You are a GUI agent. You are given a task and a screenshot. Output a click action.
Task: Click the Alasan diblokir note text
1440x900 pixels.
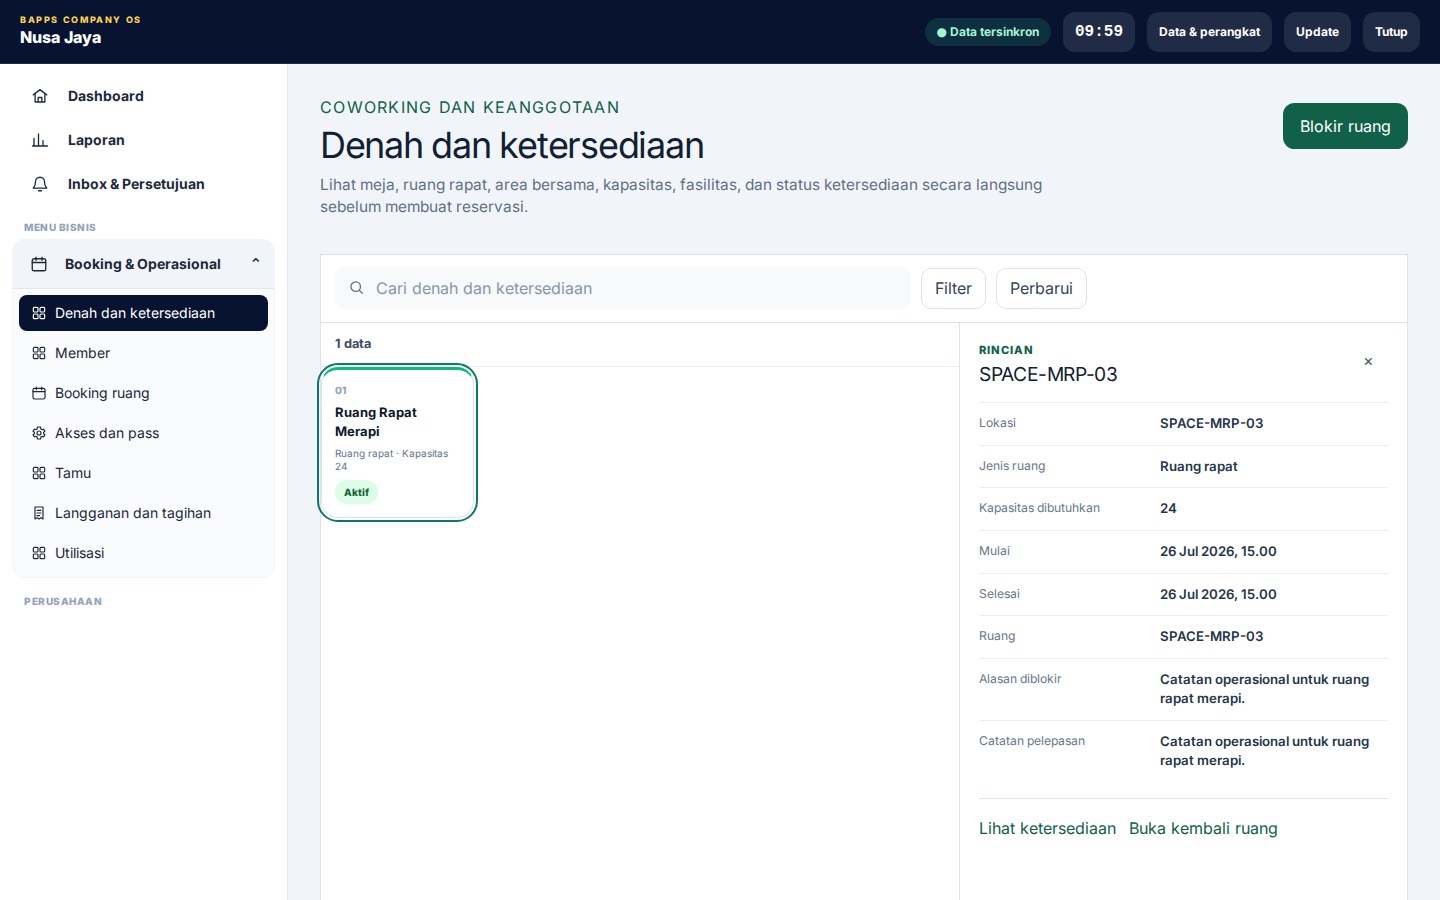point(1264,689)
